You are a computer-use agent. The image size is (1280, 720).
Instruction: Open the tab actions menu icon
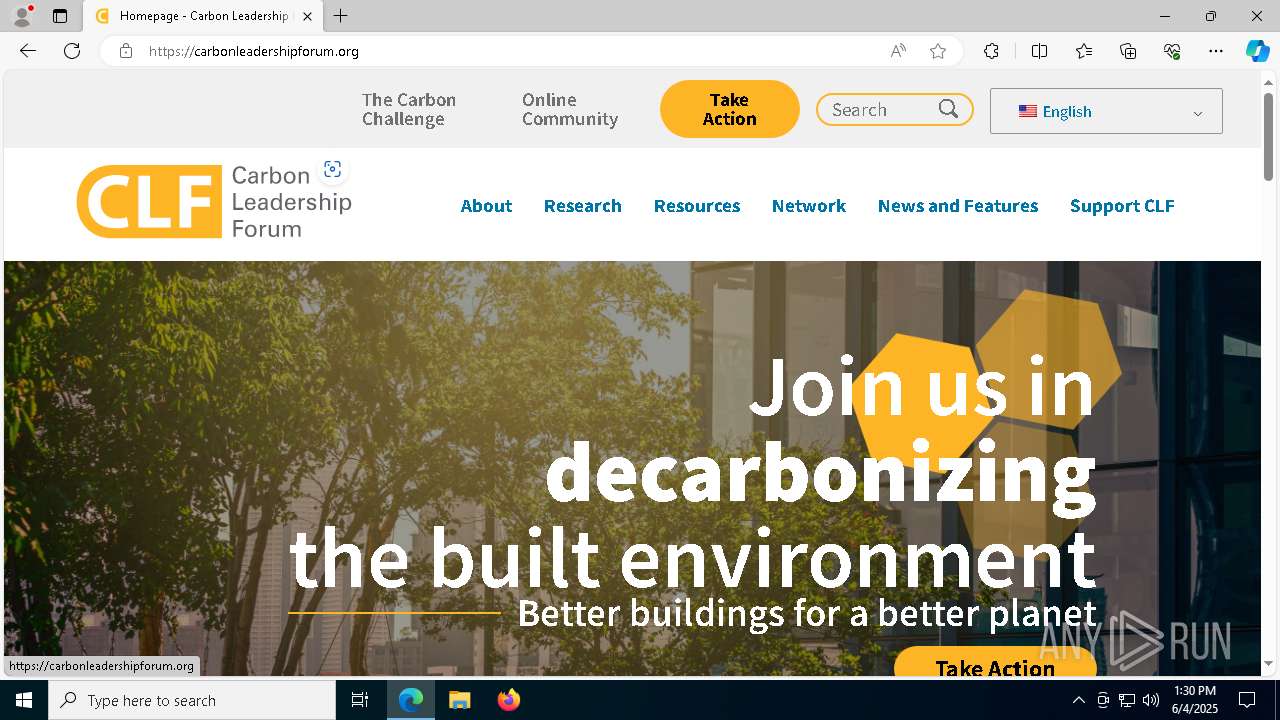point(60,16)
